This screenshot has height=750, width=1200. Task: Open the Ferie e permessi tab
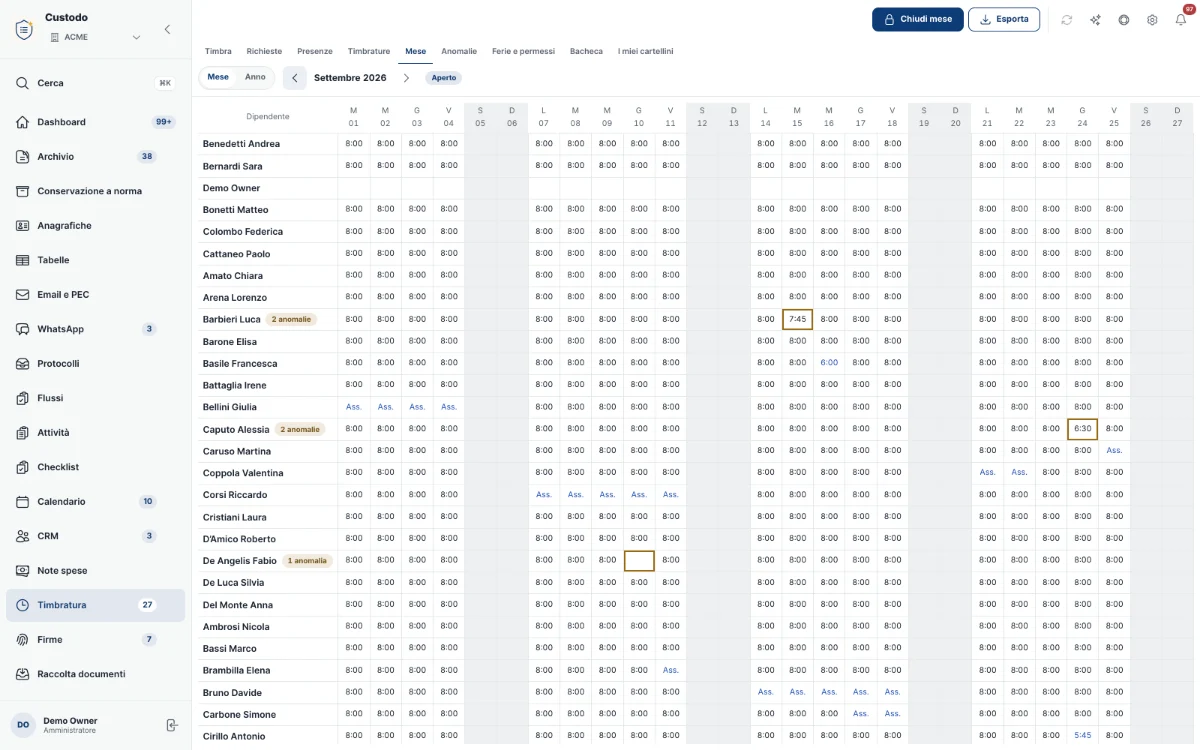[523, 51]
